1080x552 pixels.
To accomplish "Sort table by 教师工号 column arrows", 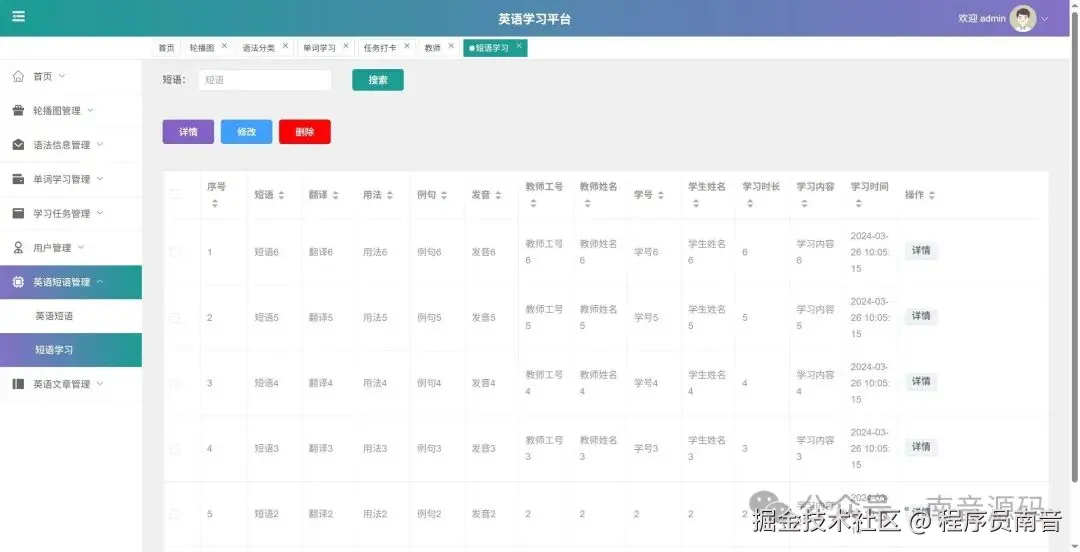I will pos(533,204).
